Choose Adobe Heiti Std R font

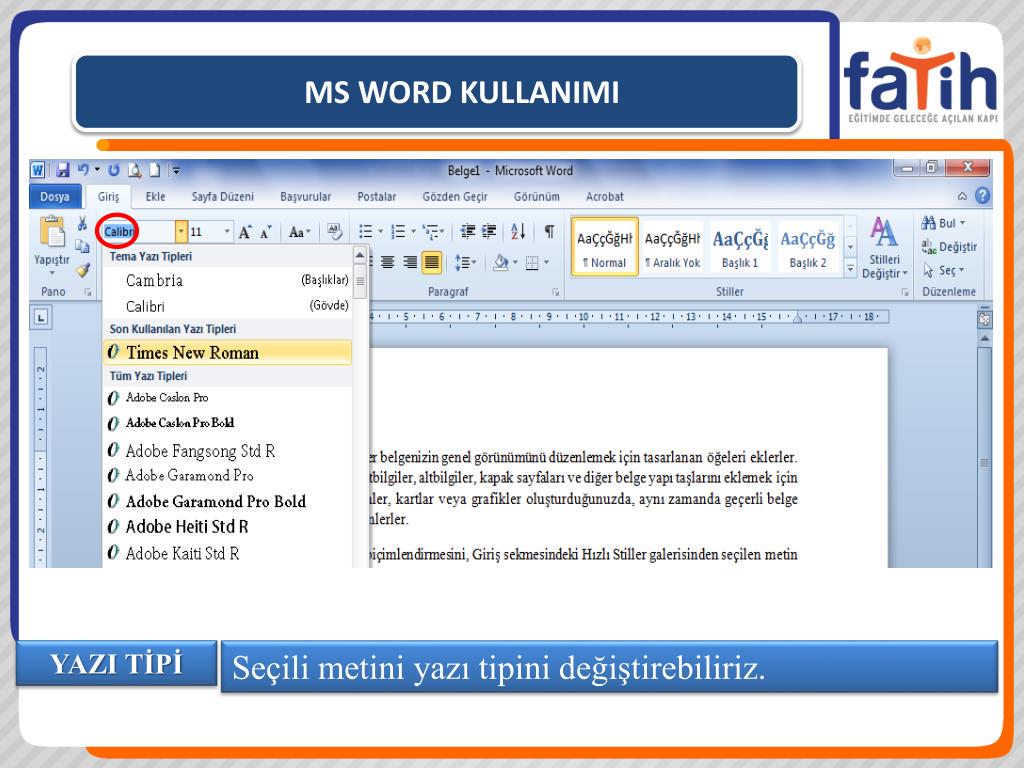coord(227,527)
